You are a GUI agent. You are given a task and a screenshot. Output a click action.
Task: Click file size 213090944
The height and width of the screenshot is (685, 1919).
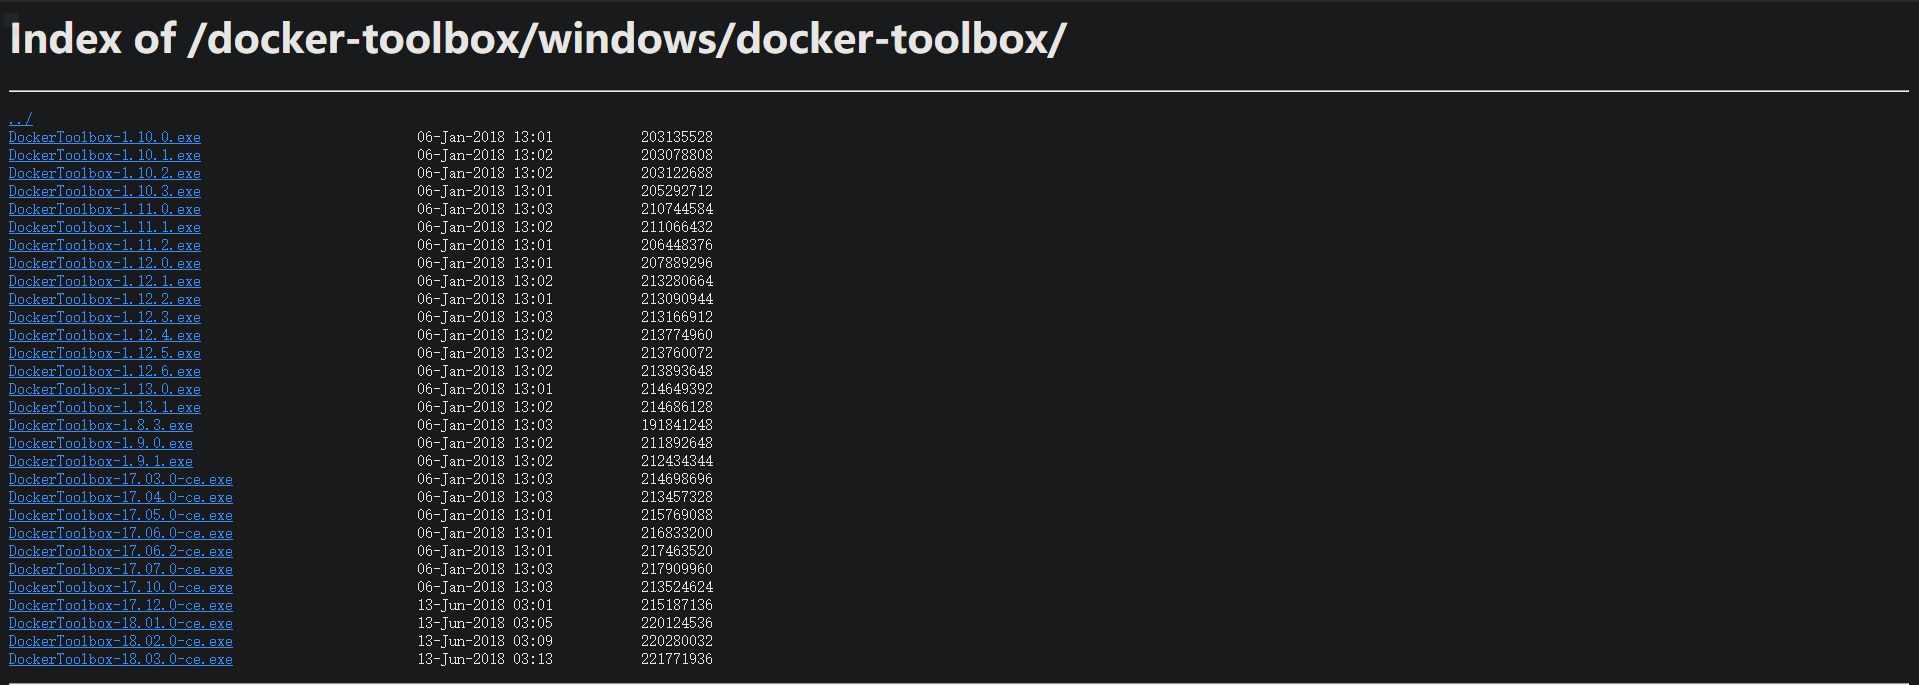[677, 299]
